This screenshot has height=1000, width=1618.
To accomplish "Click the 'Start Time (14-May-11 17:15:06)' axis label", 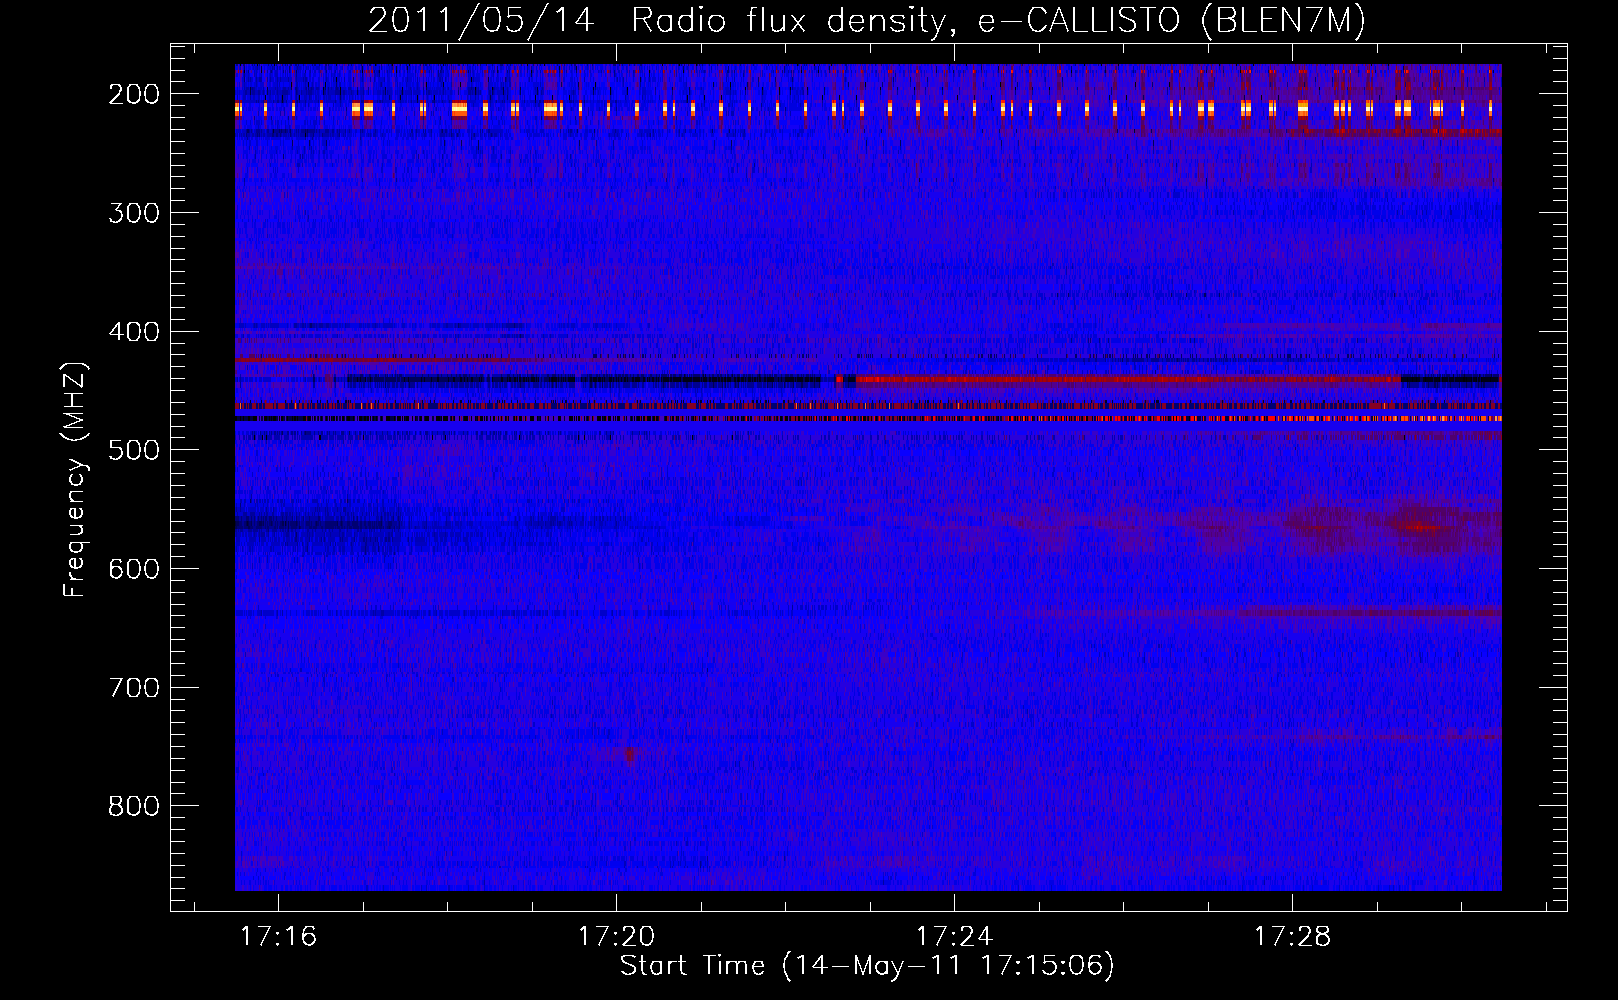I will pos(867,966).
